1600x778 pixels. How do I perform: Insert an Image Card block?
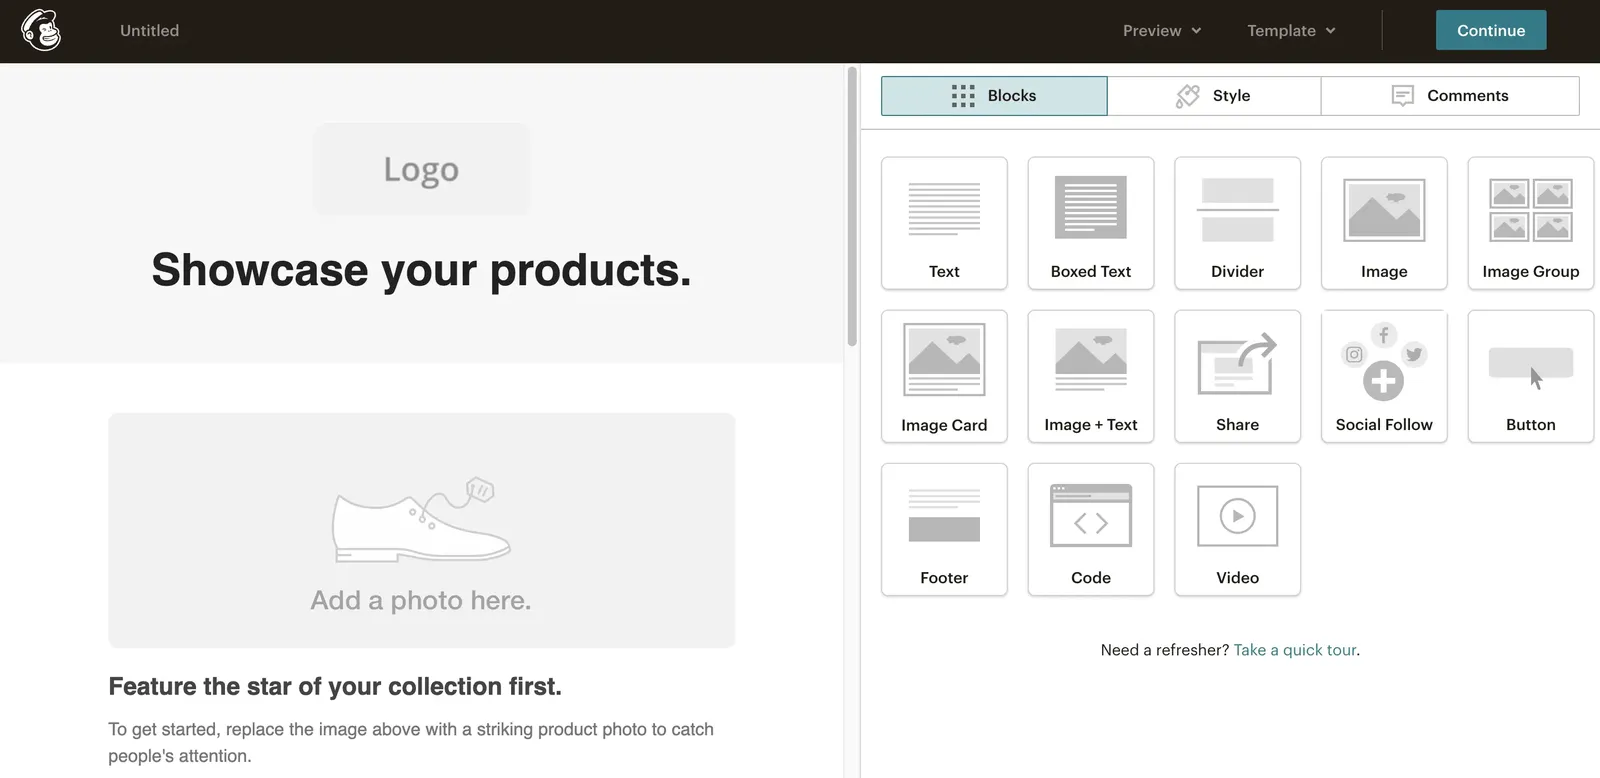pos(944,376)
